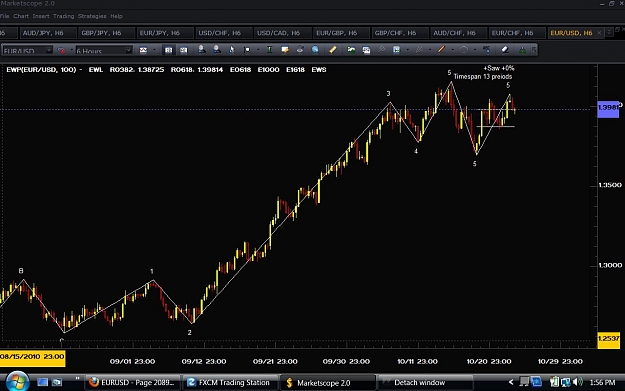Click the blue globe icon
625x391 pixels.
coord(315,49)
